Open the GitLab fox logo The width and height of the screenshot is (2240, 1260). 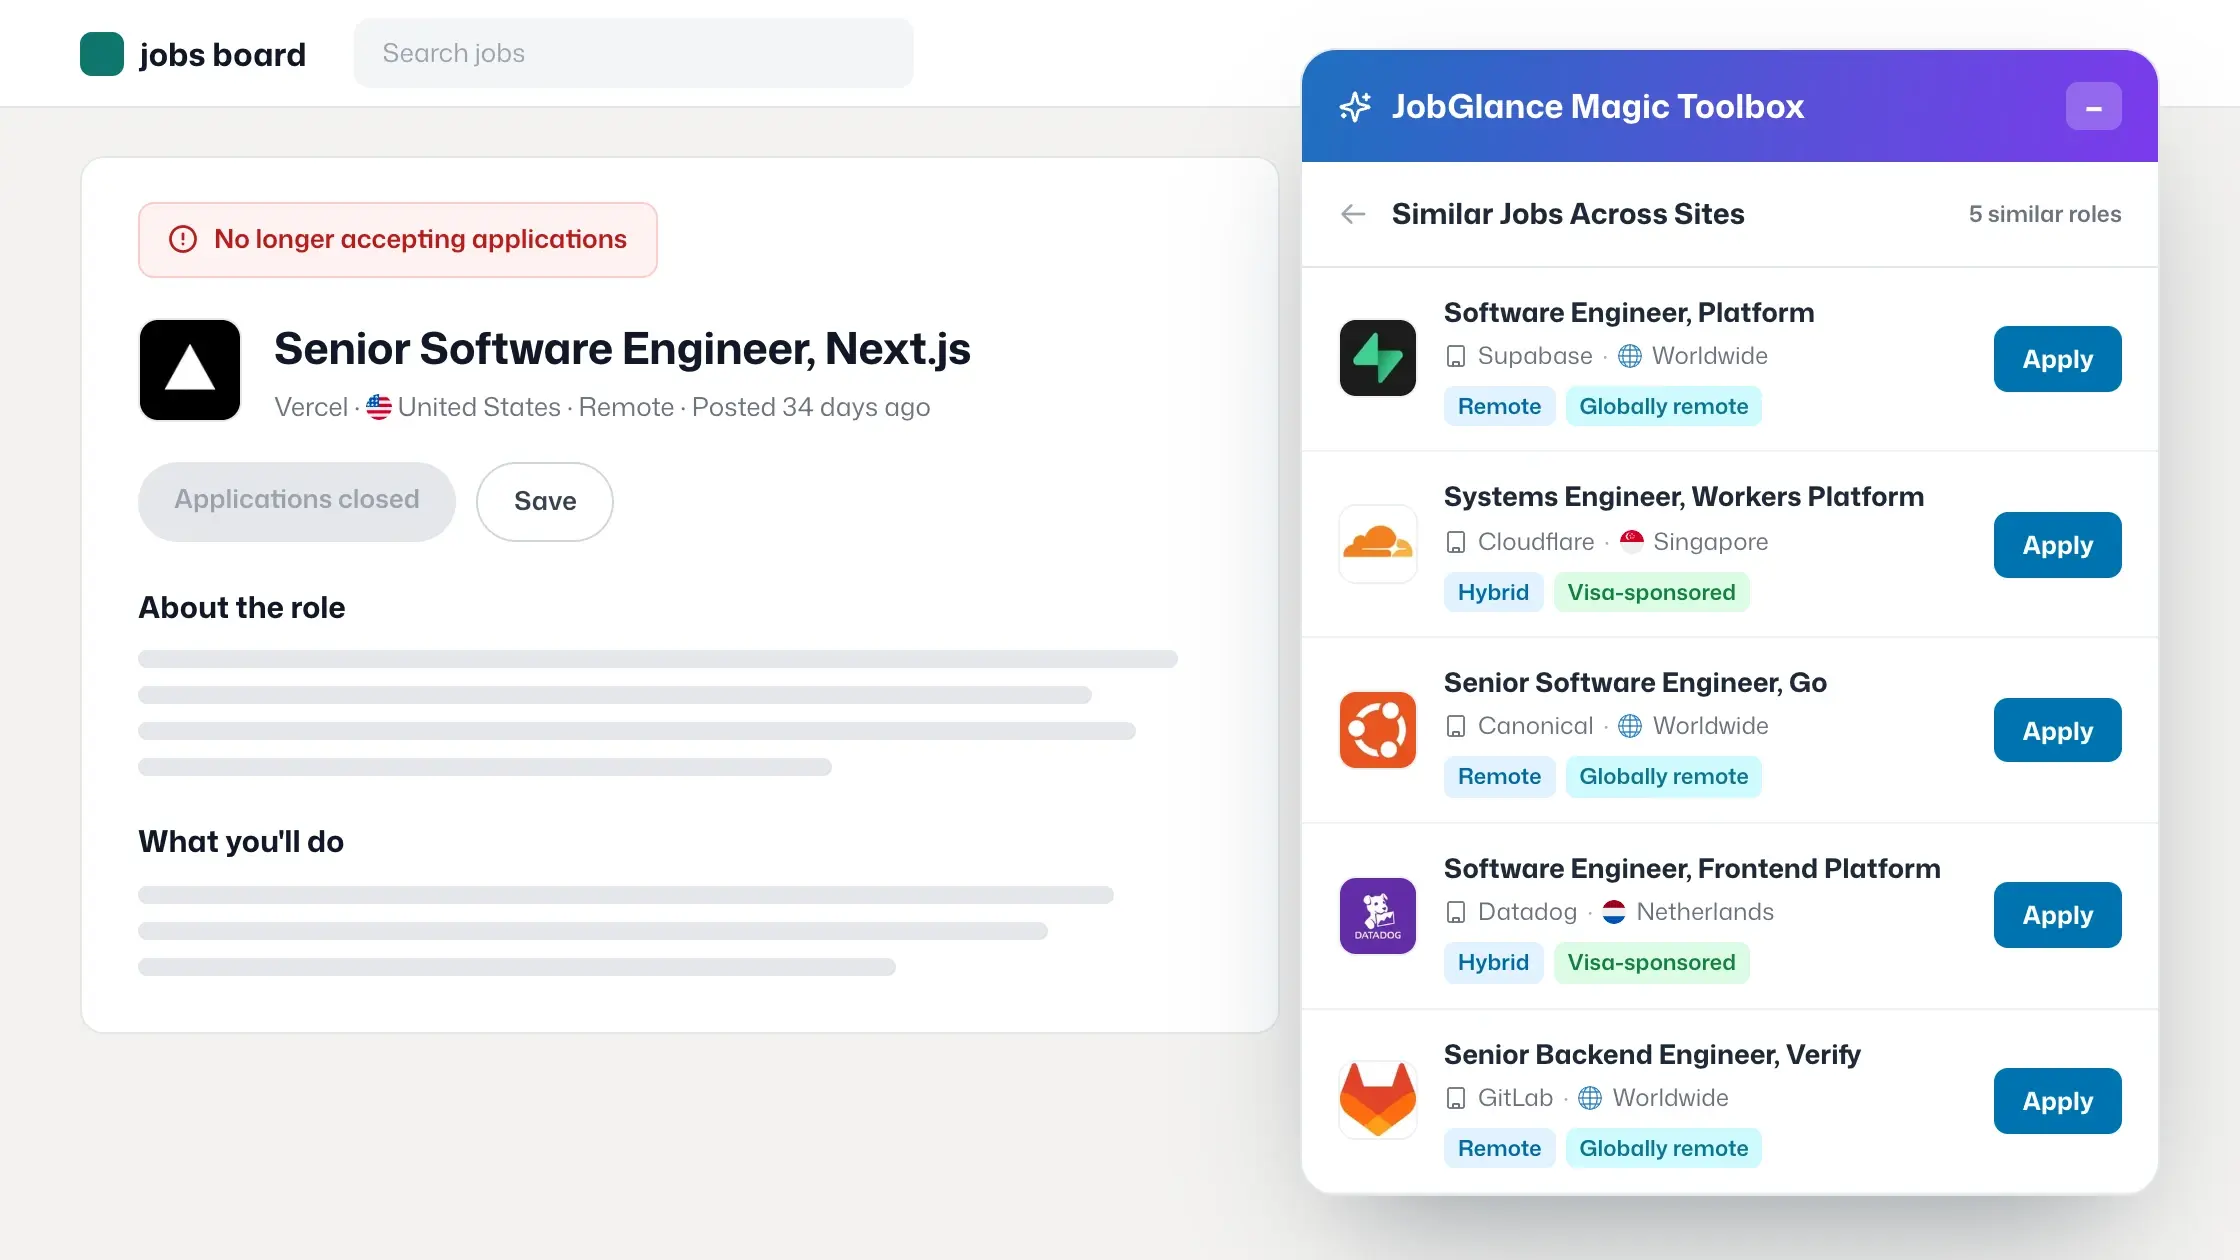[1378, 1100]
